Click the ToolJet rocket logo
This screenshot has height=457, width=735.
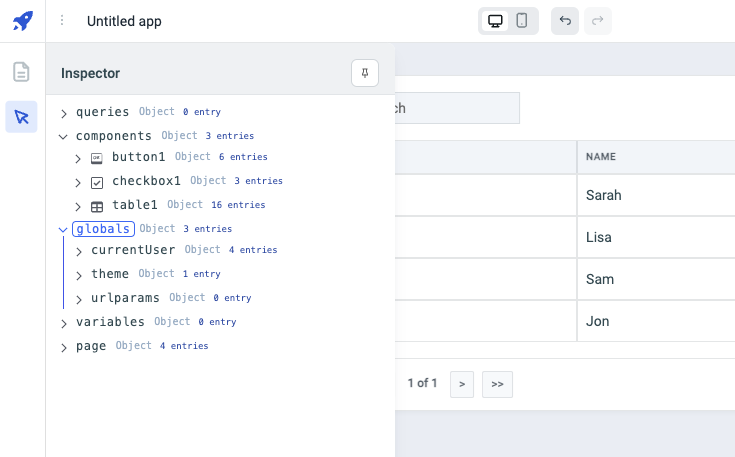point(22,21)
